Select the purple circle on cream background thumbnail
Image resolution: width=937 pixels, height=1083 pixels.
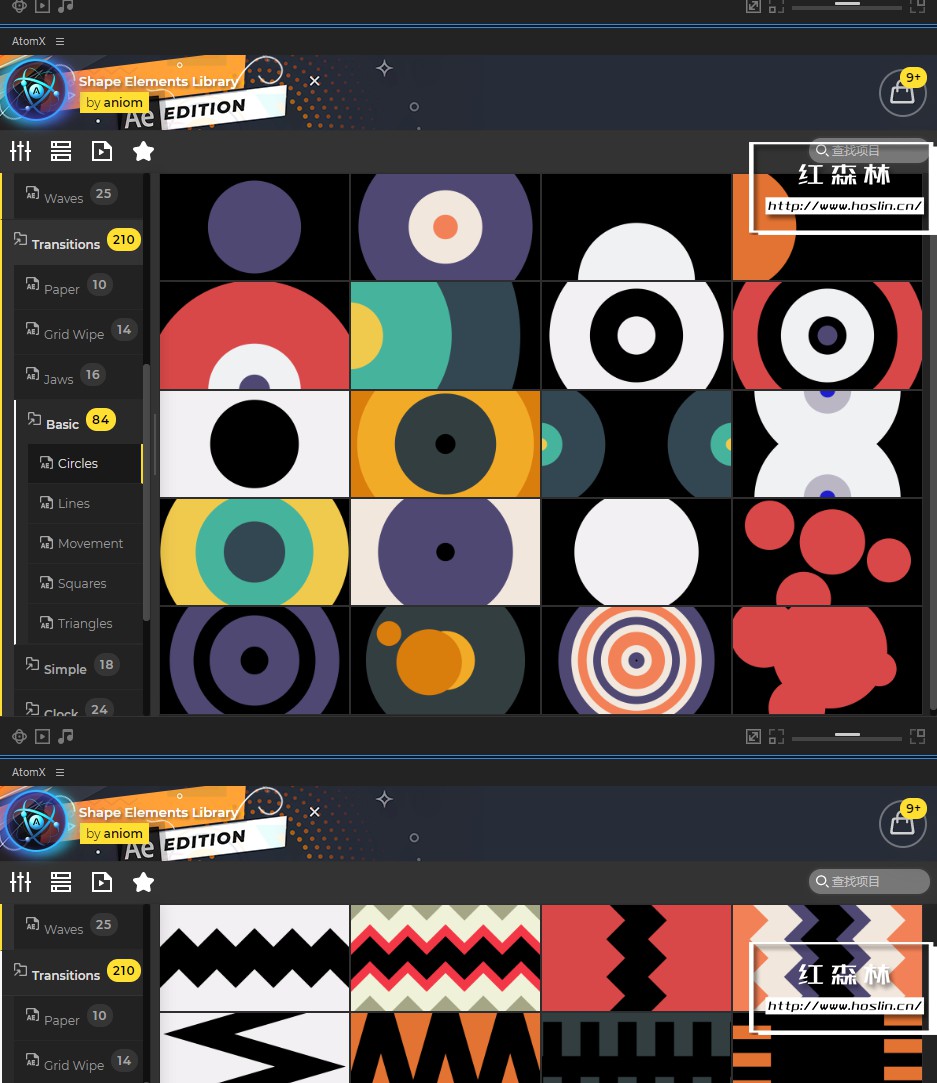[x=445, y=552]
